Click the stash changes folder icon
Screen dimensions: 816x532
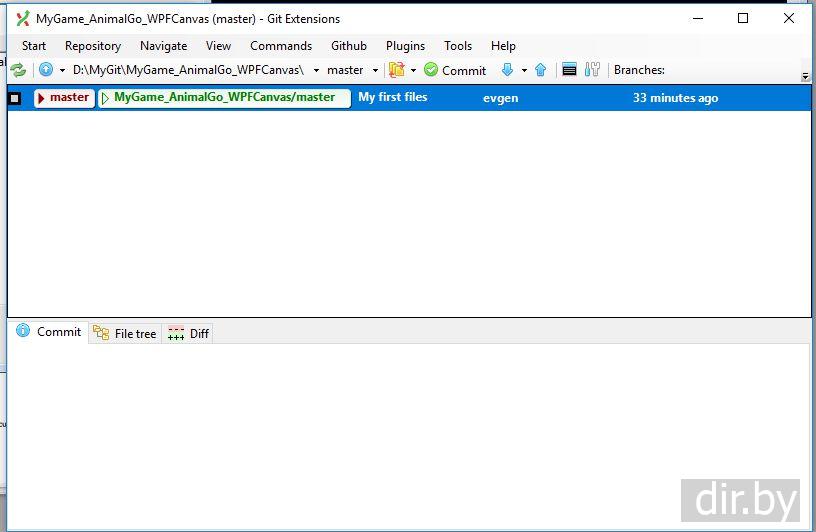(x=396, y=70)
